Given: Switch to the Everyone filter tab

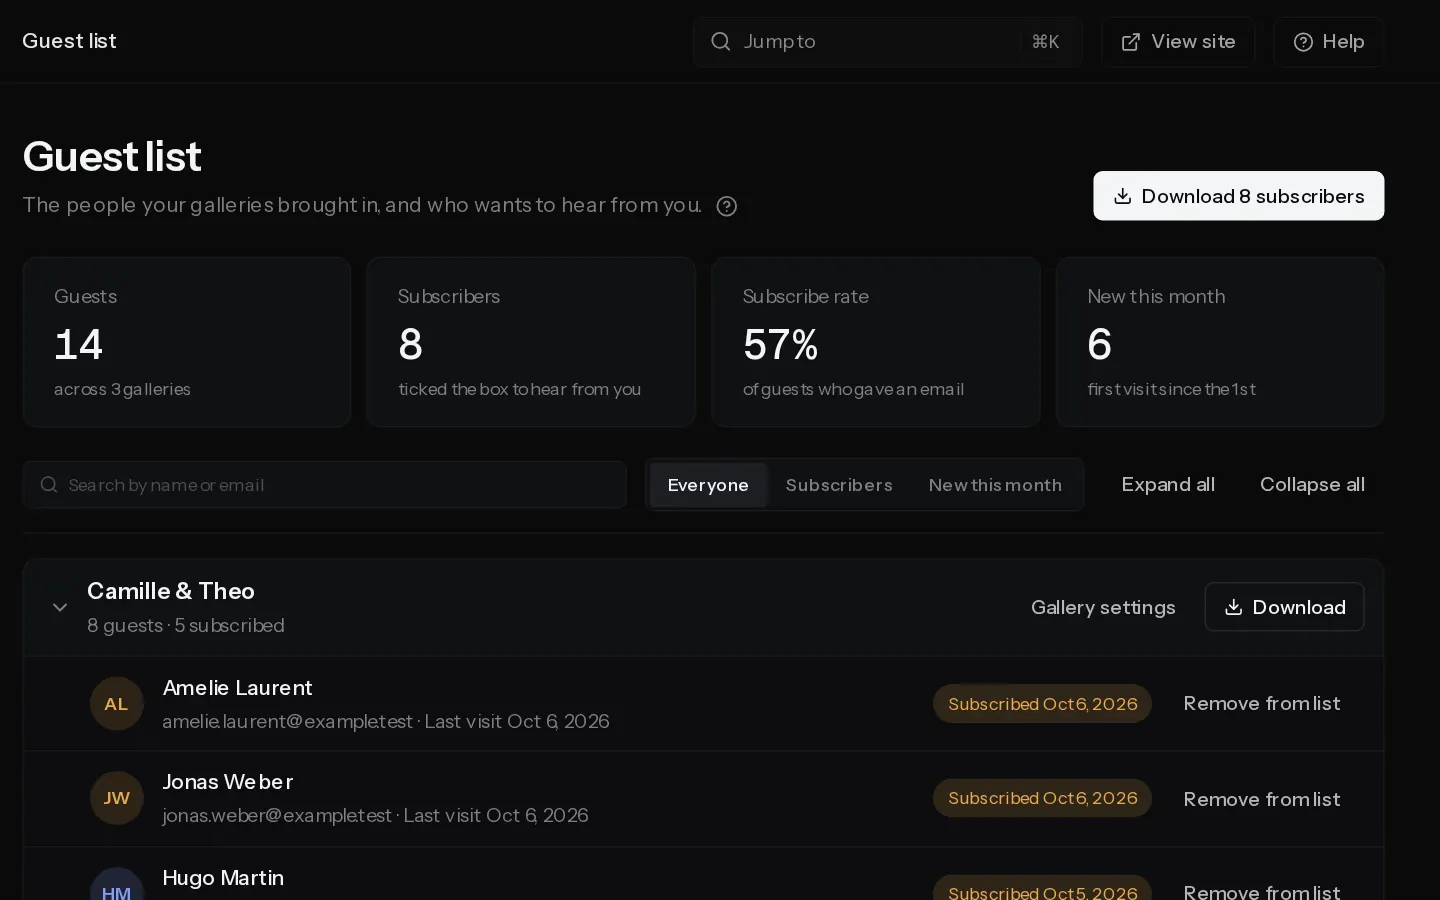Looking at the screenshot, I should (708, 485).
